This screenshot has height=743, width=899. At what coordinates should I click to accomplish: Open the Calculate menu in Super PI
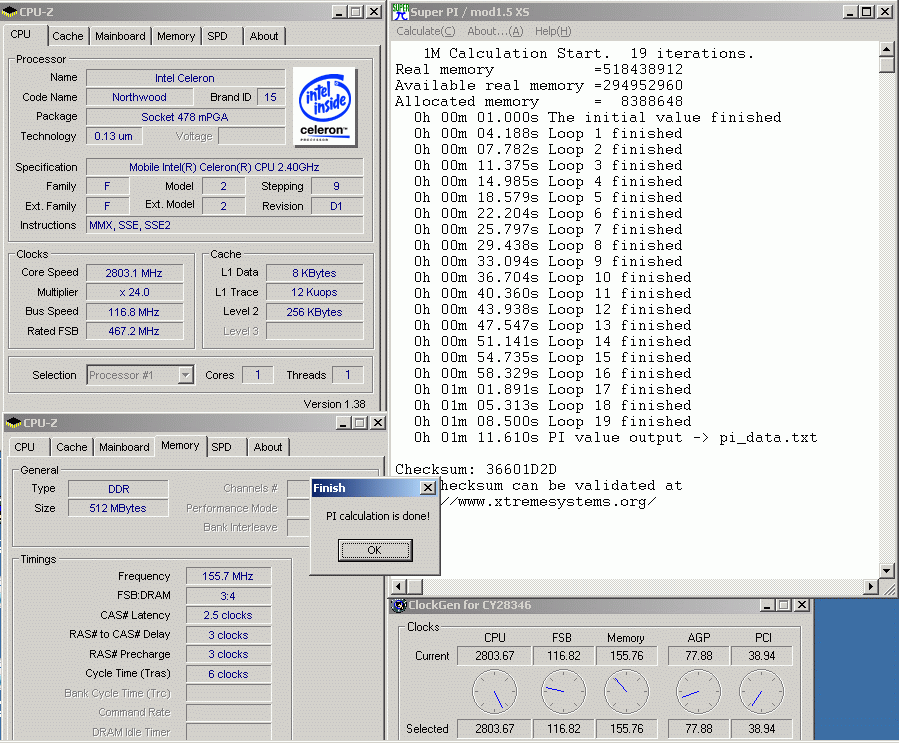(x=425, y=31)
